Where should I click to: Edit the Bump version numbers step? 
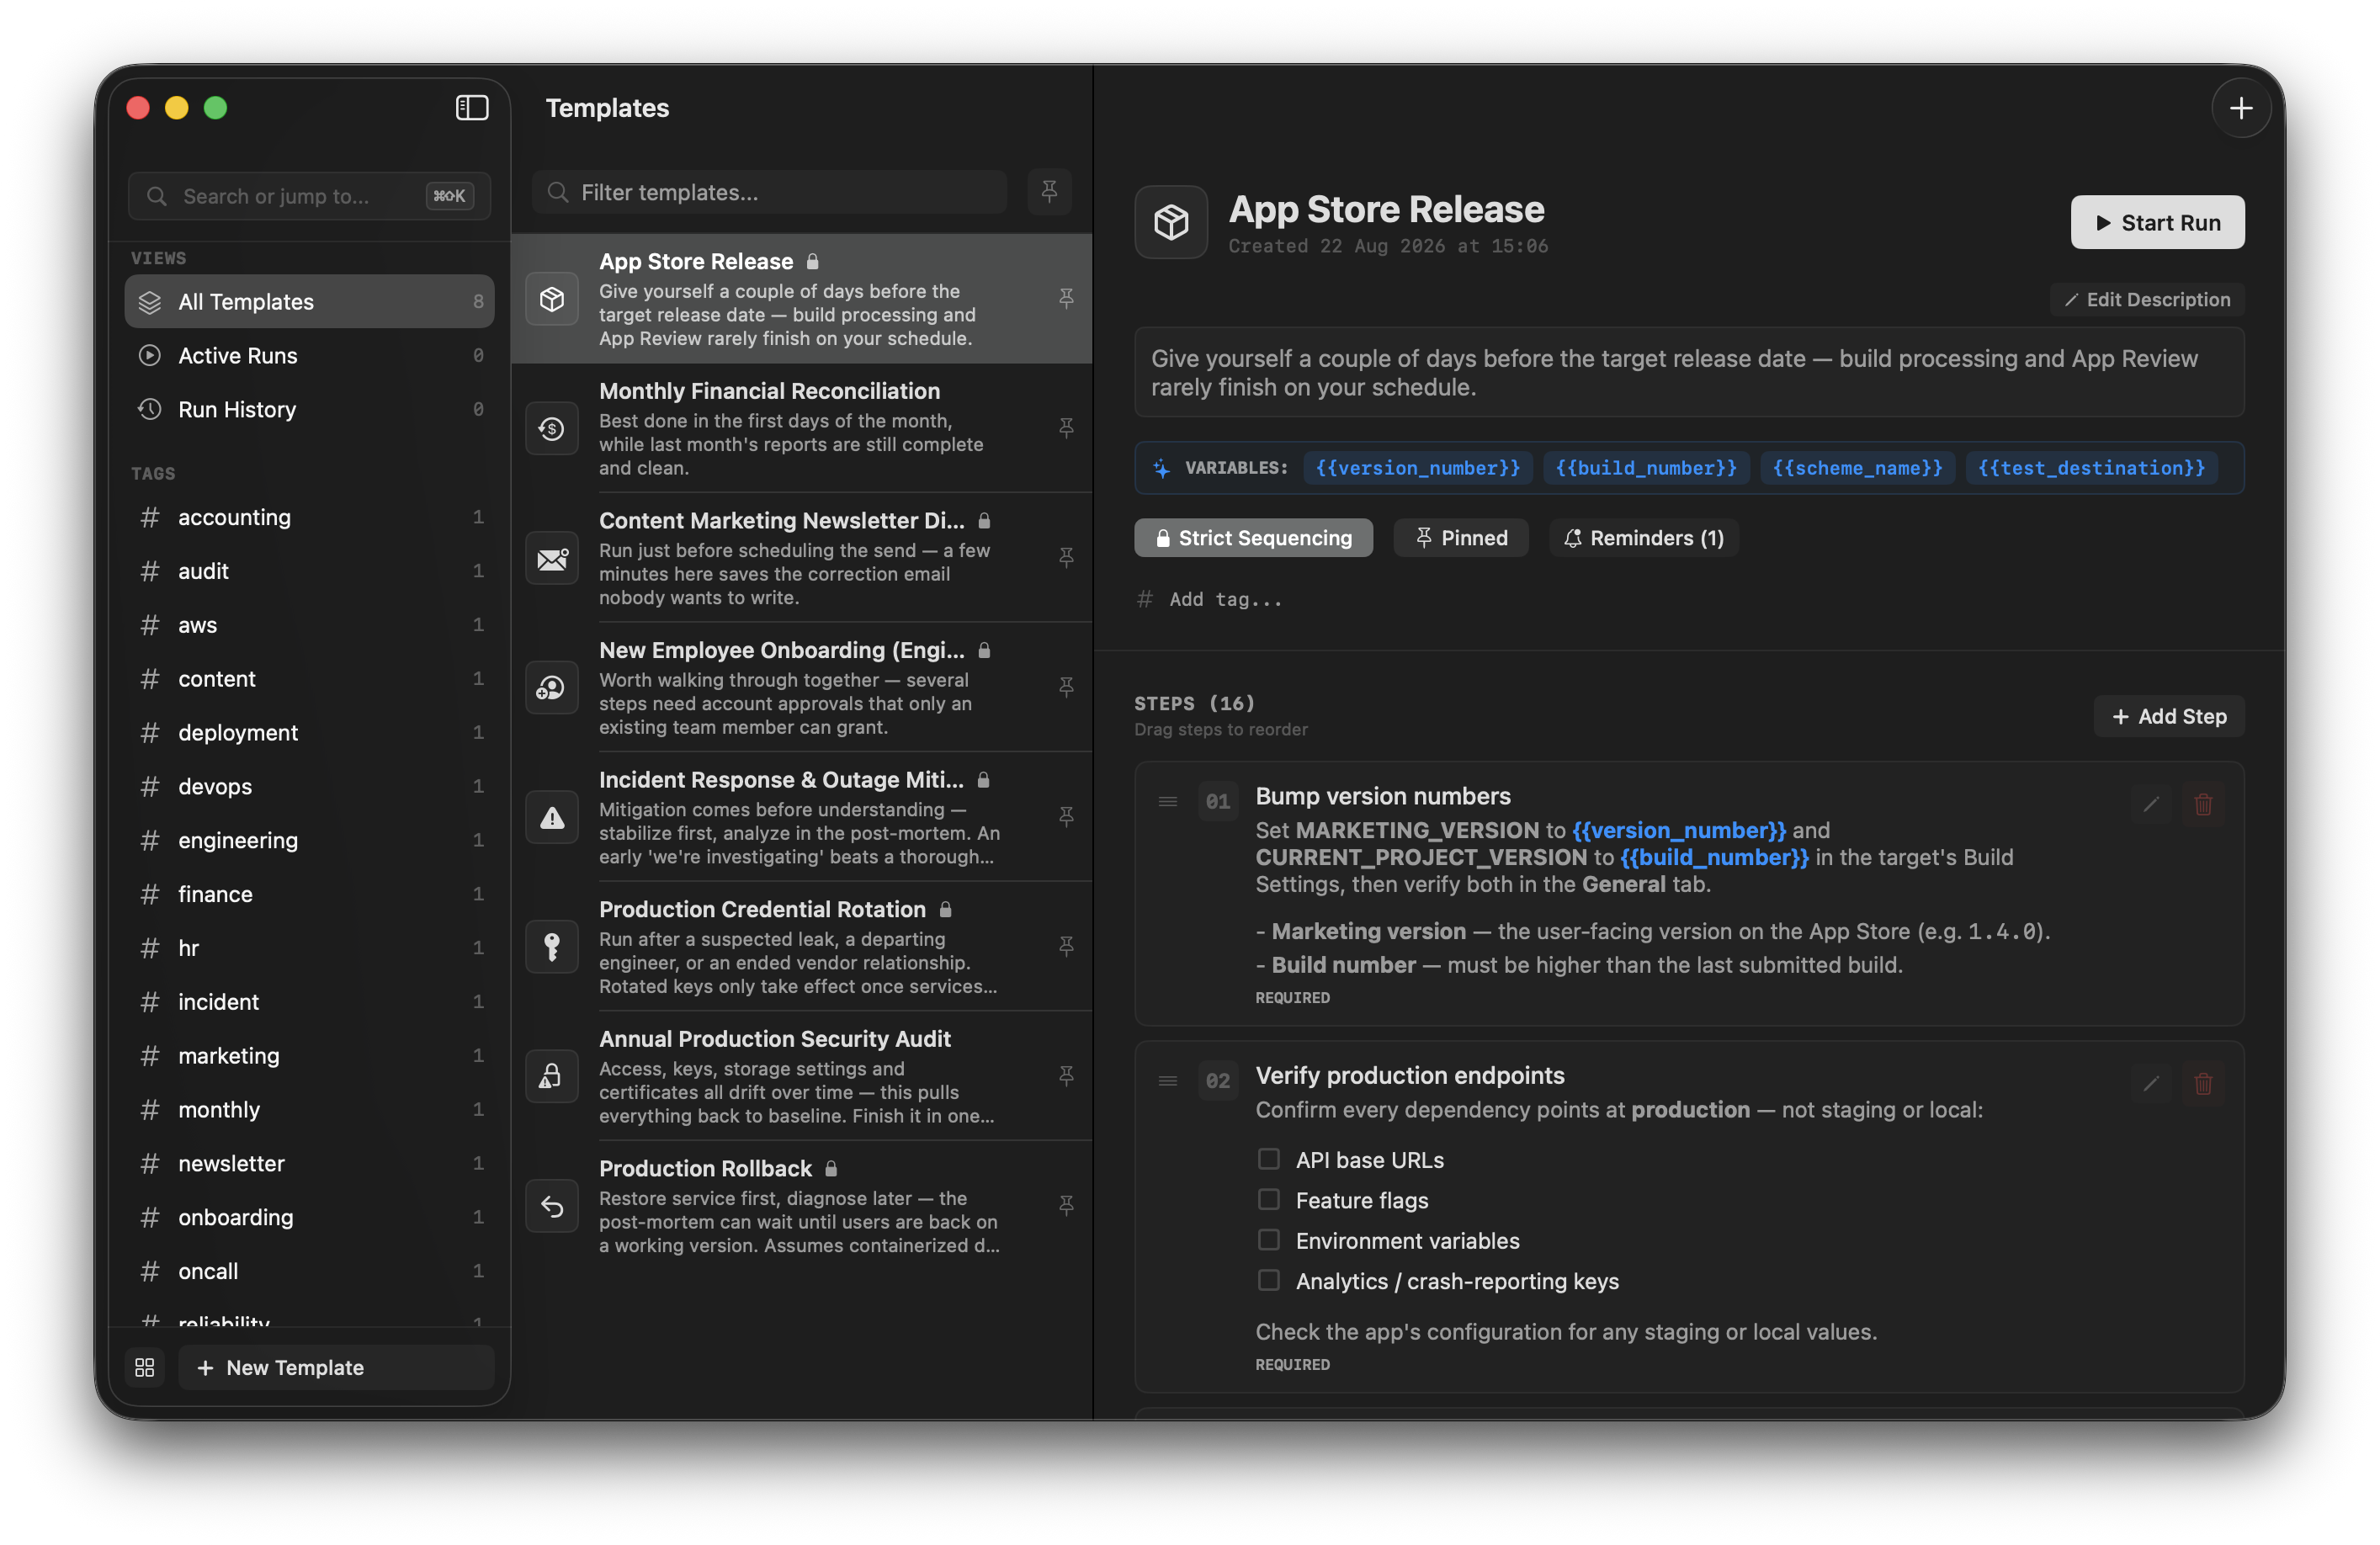(2150, 804)
